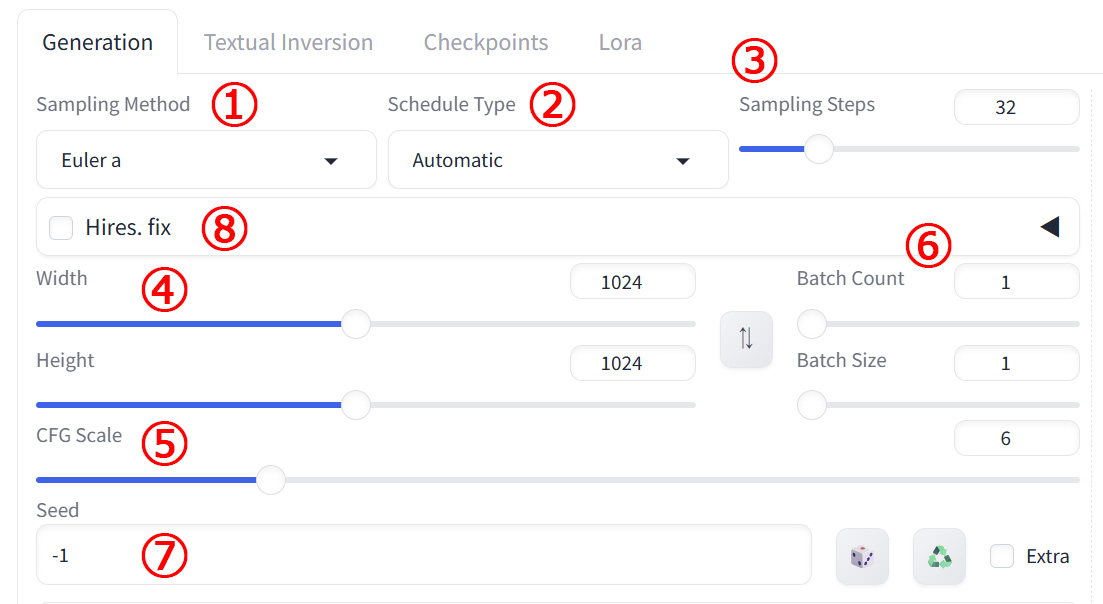Open the Schedule Type dropdown
Image resolution: width=1103 pixels, height=604 pixels.
click(558, 160)
